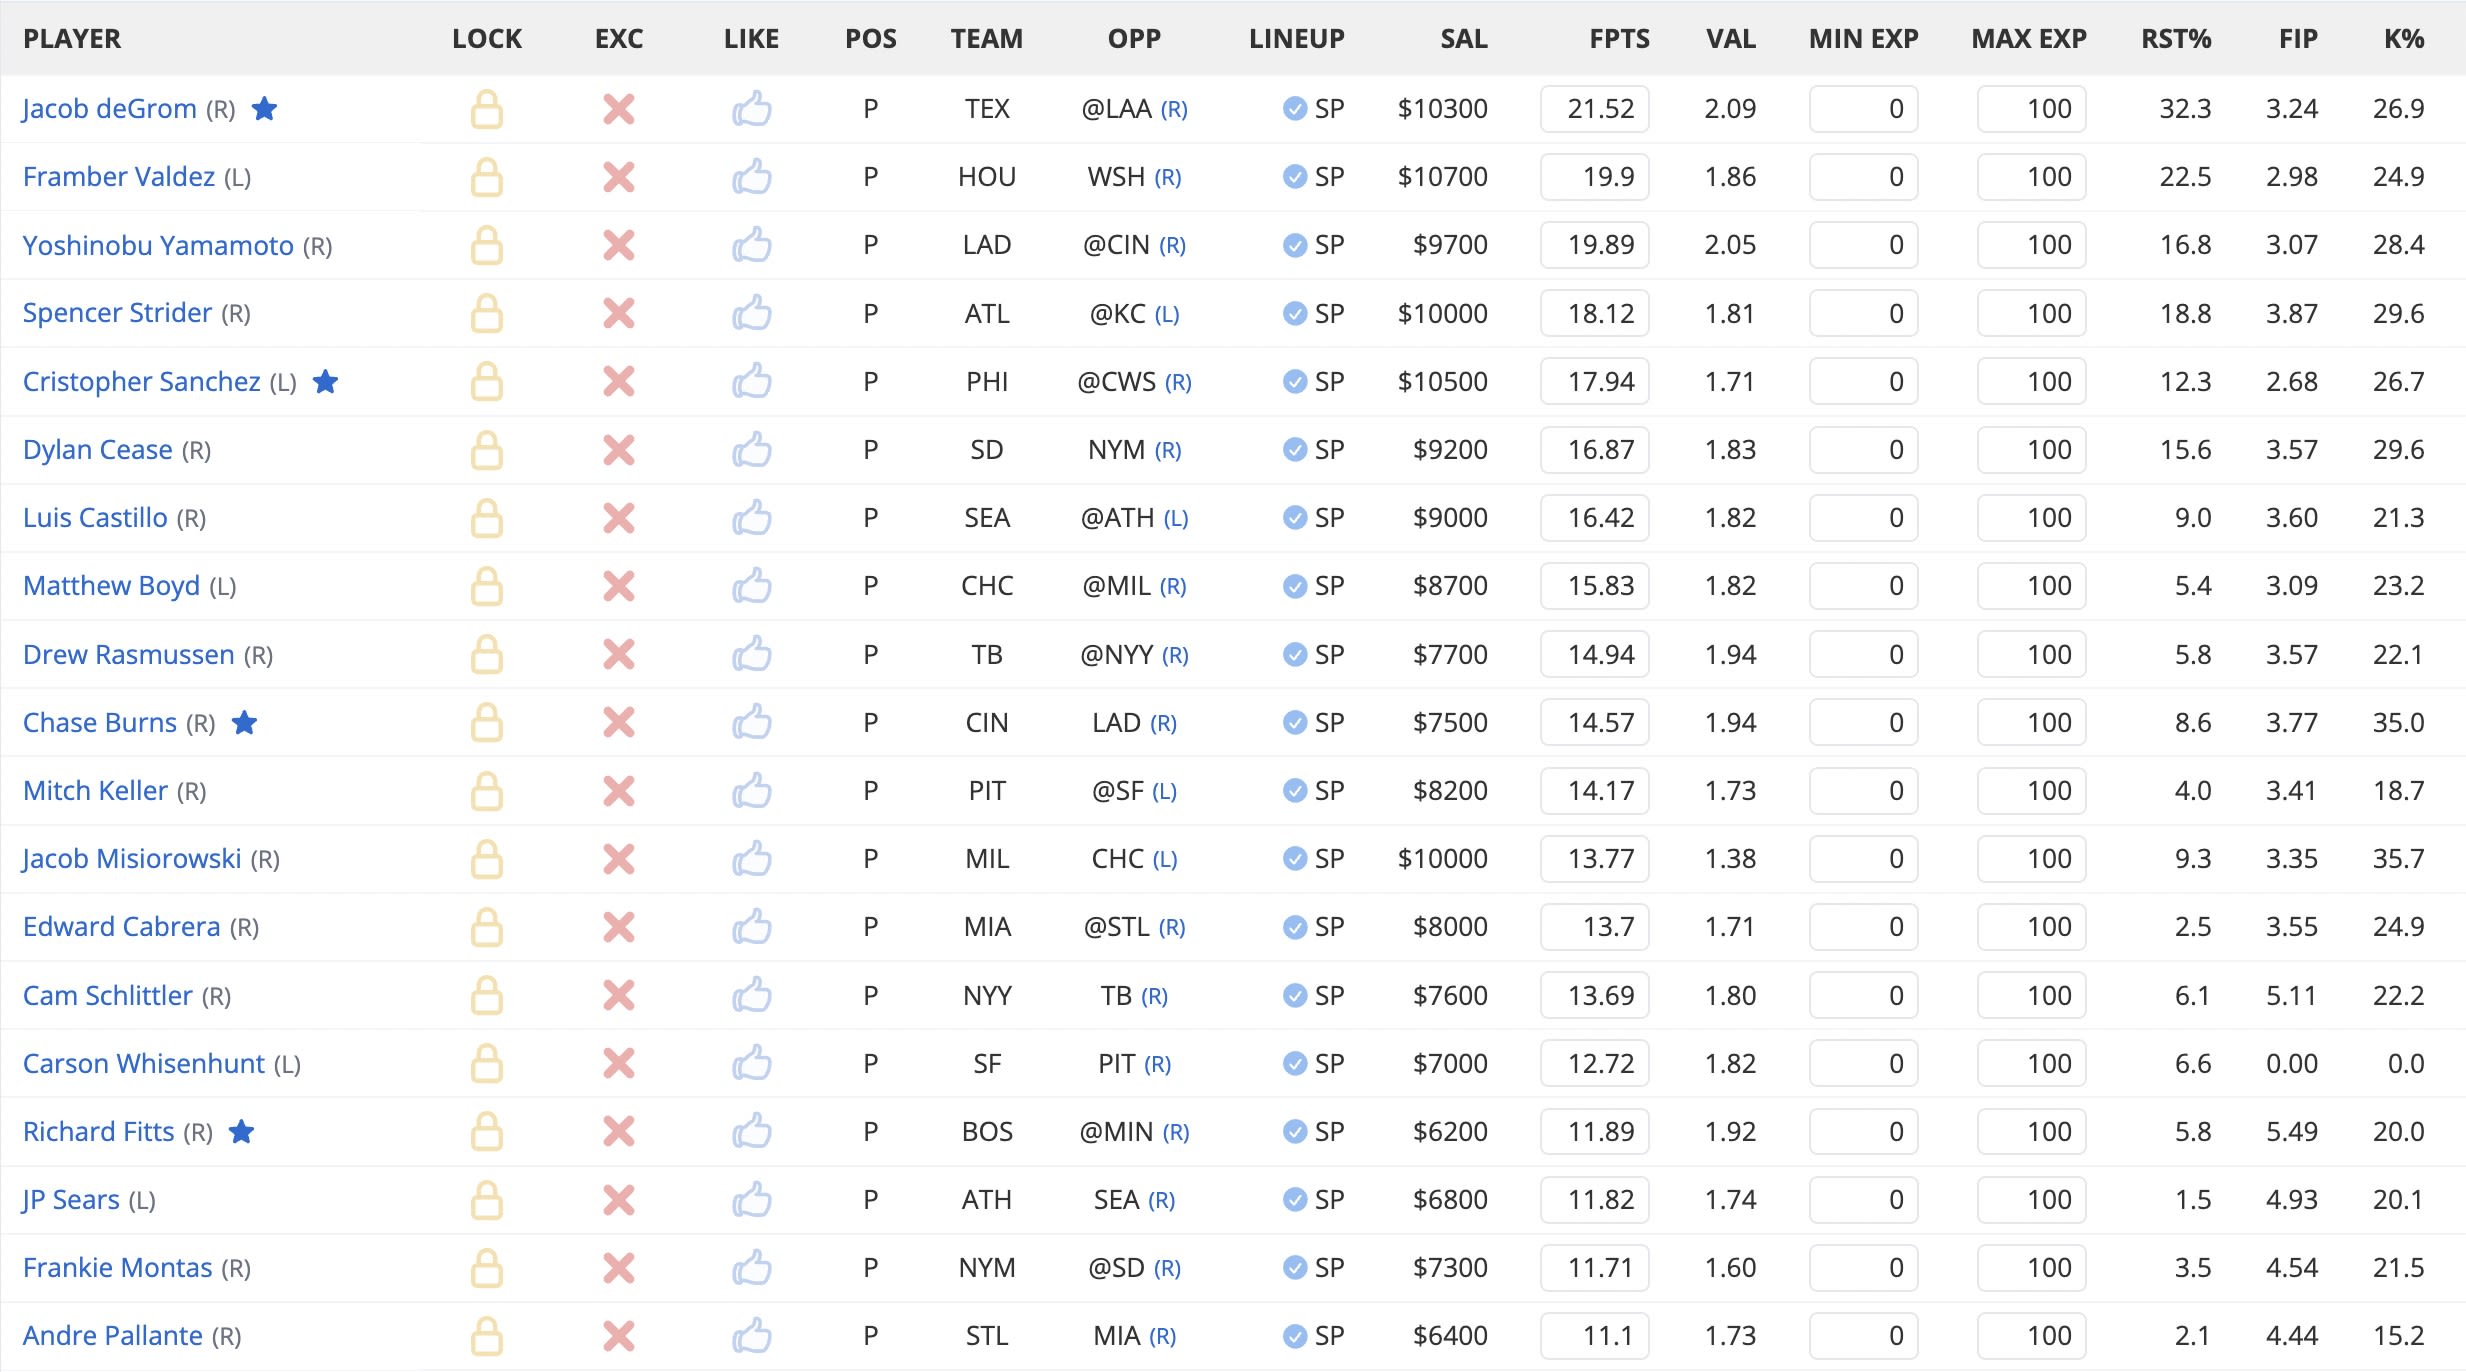Like Jacob Misiorowski with the thumbs-up icon
Viewport: 2466px width, 1372px height.
[751, 859]
